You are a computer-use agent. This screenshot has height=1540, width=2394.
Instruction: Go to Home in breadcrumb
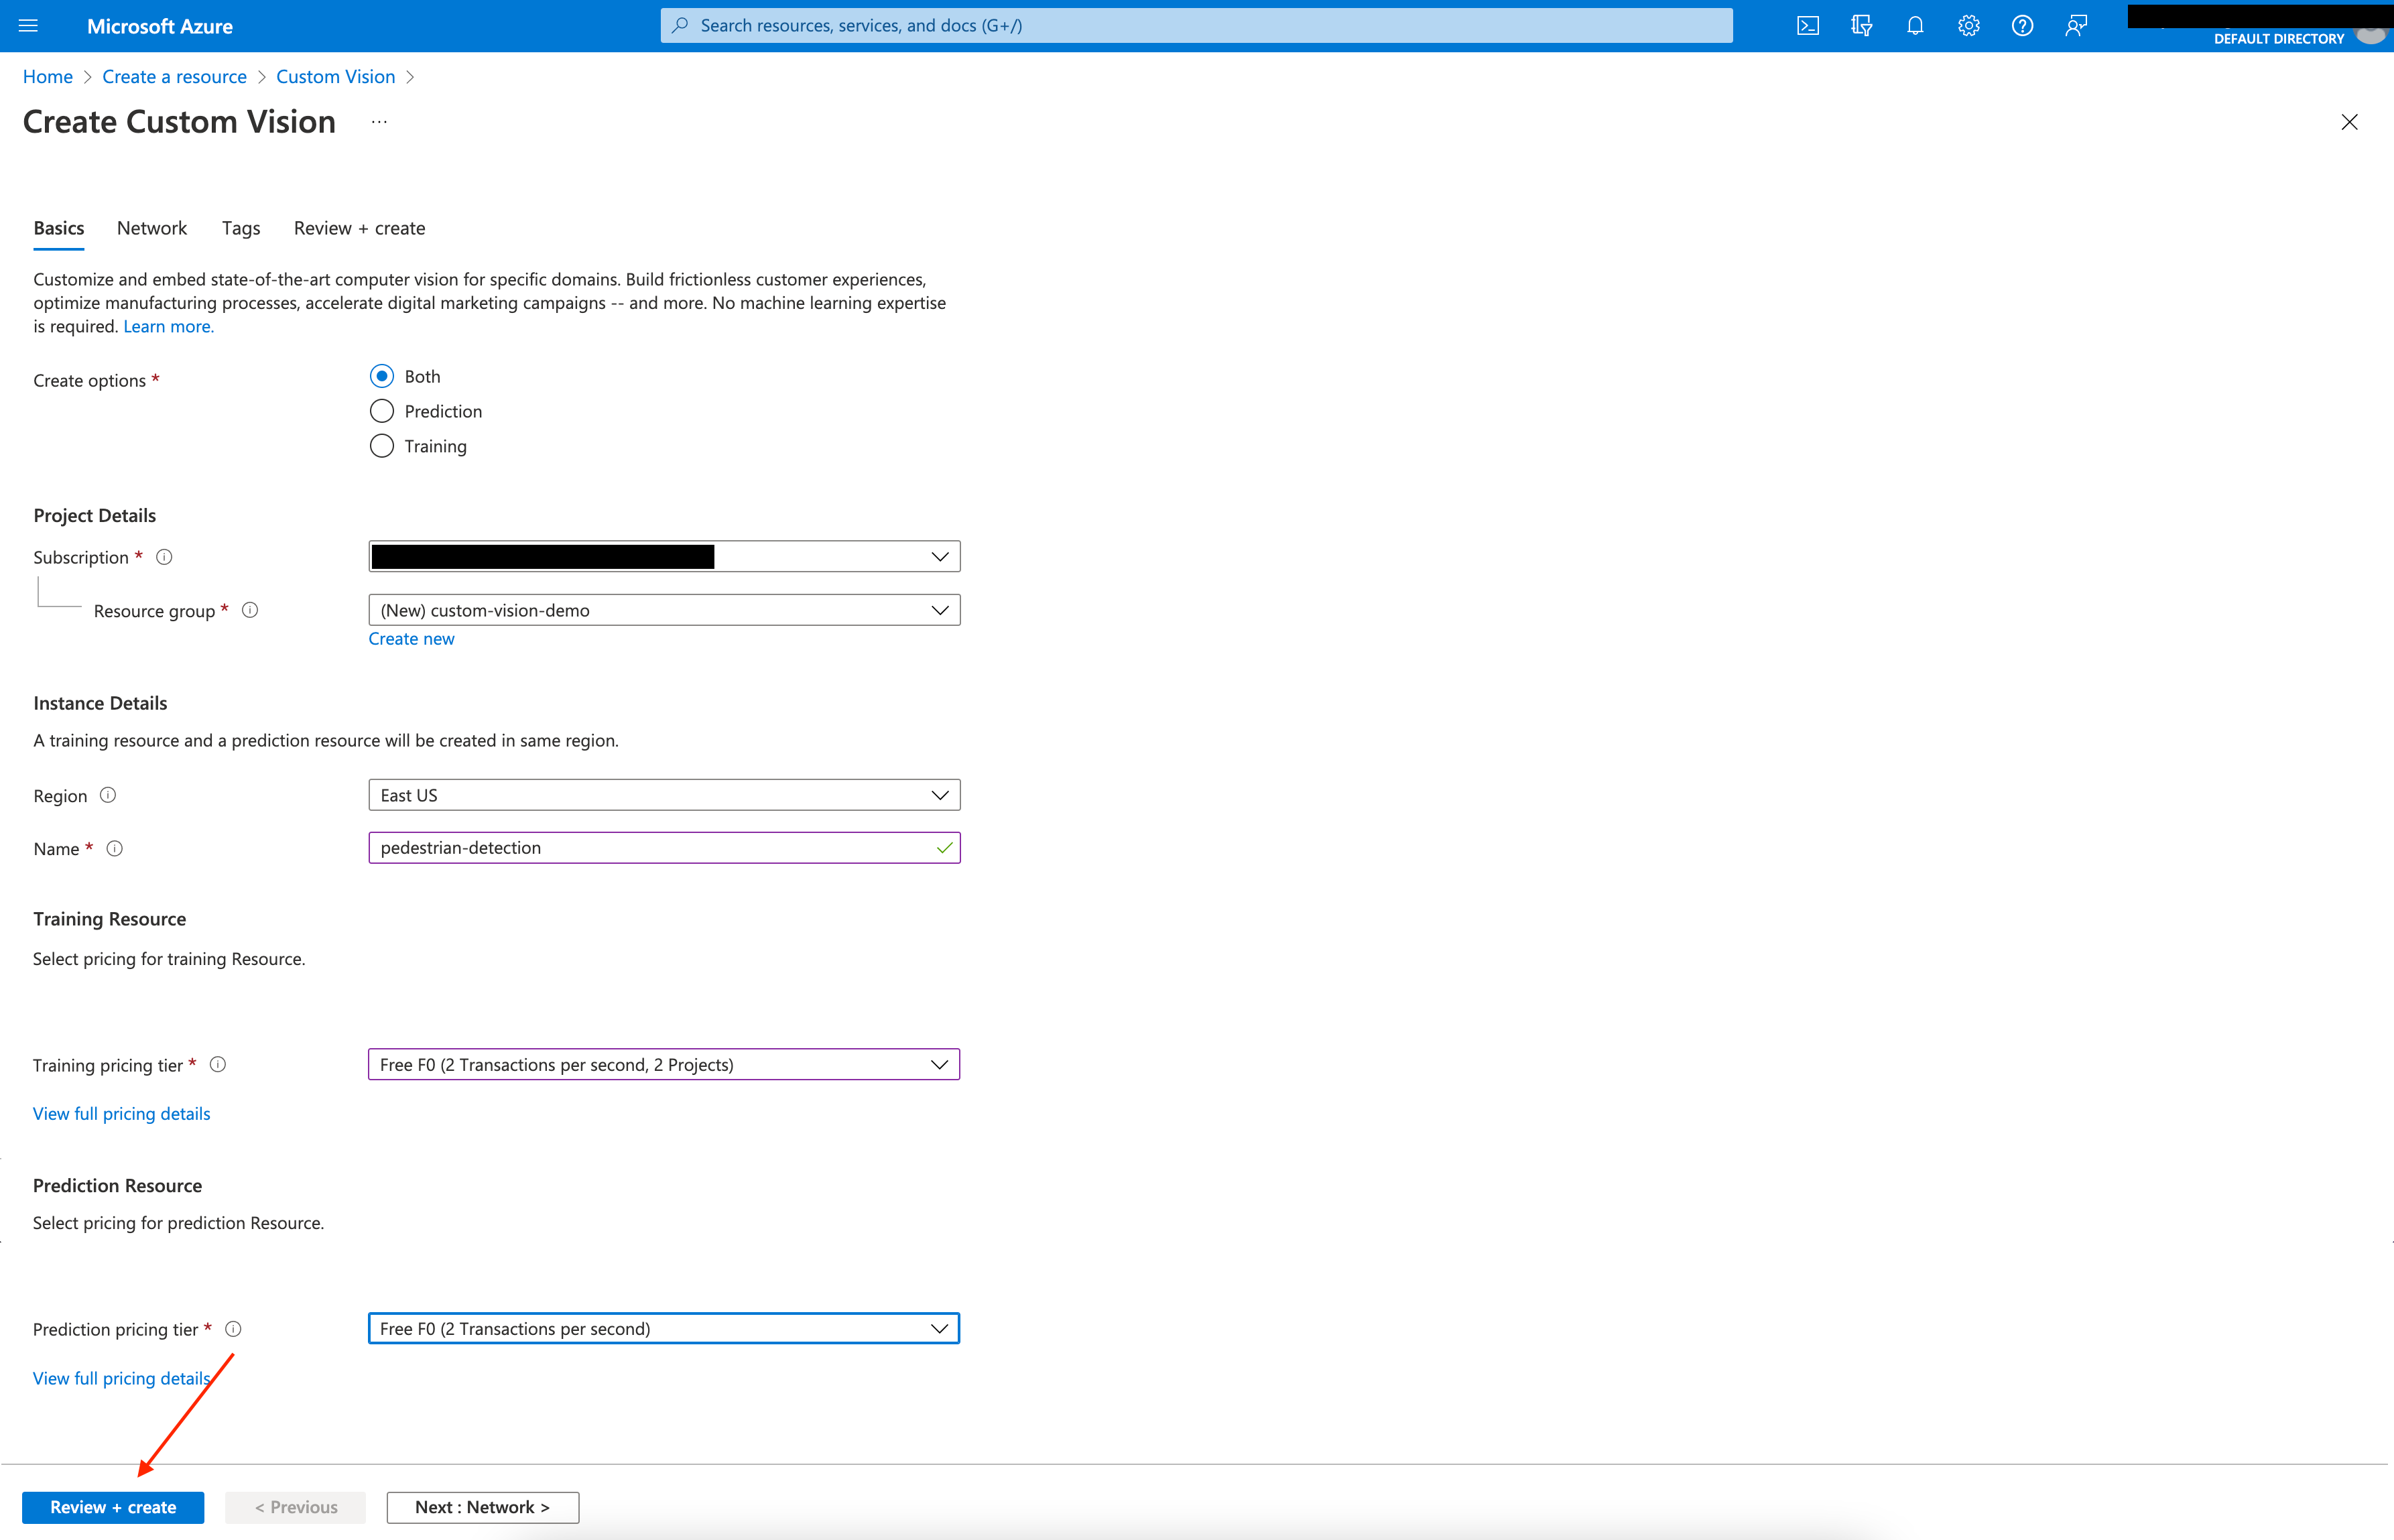point(48,77)
